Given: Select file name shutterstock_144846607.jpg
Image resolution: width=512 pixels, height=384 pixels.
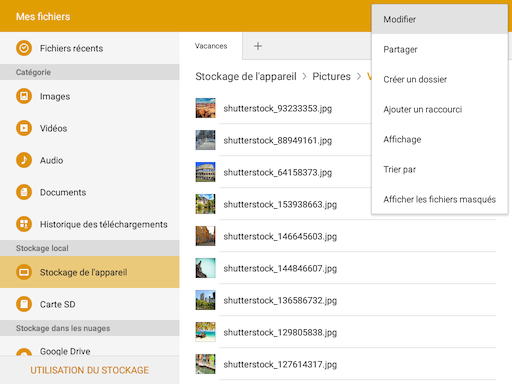Looking at the screenshot, I should [x=280, y=268].
